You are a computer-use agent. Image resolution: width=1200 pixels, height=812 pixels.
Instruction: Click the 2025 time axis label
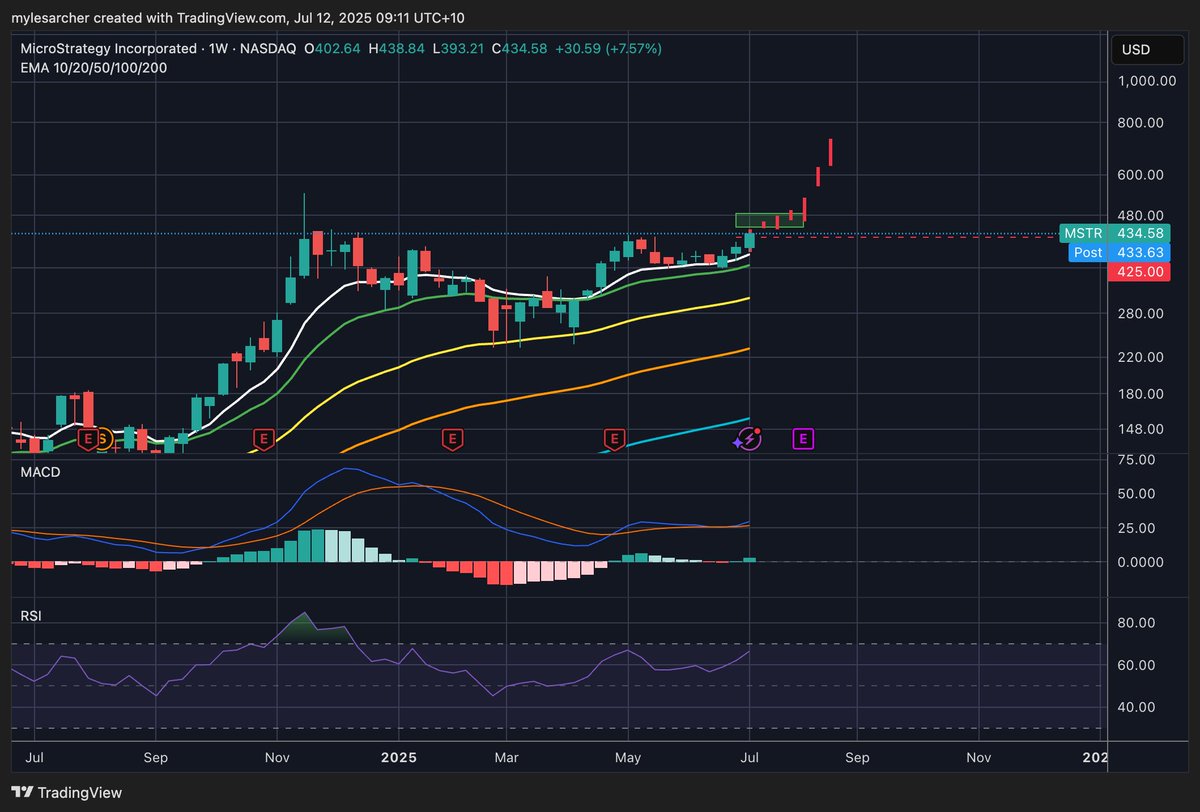coord(398,758)
